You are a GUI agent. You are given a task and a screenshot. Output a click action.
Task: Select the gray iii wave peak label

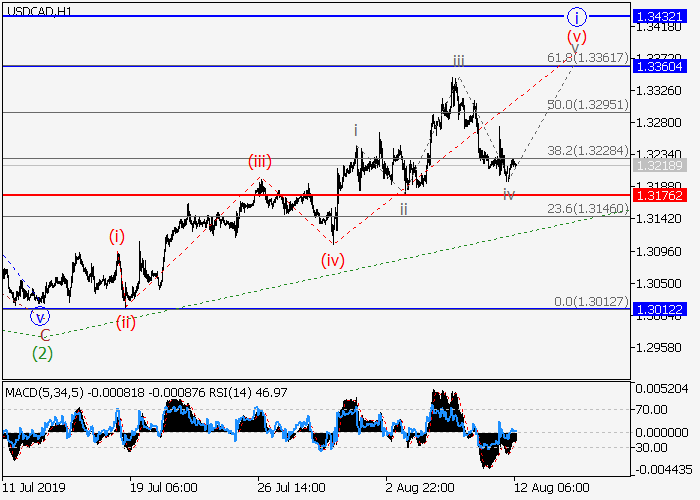(x=457, y=60)
